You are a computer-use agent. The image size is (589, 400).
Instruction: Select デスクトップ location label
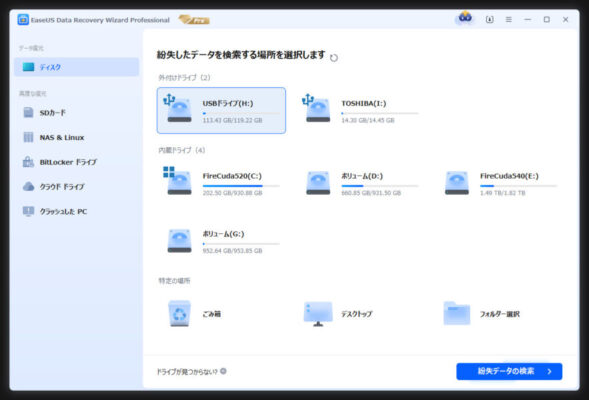click(x=357, y=314)
